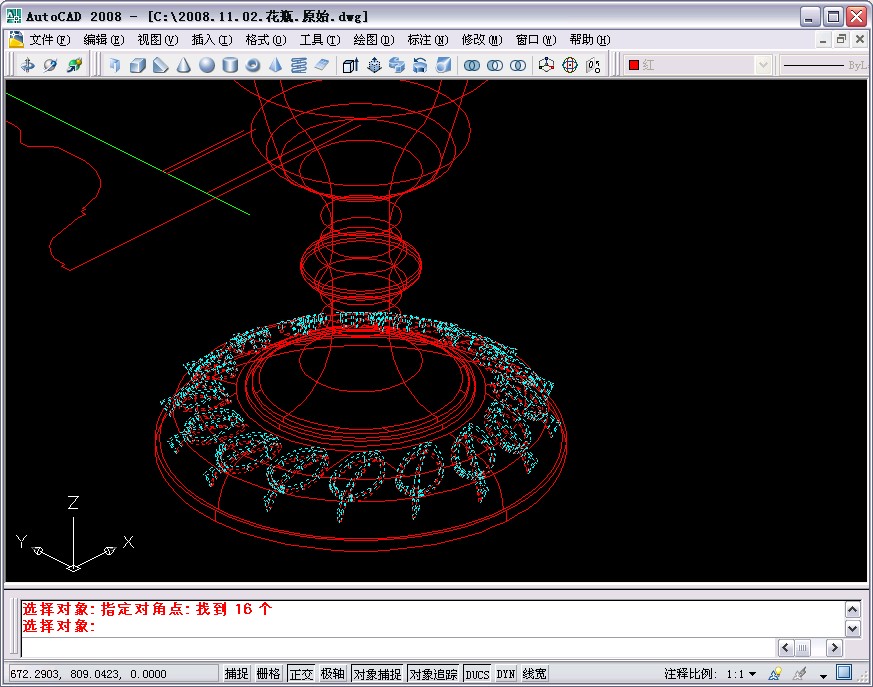This screenshot has height=687, width=873.
Task: Select the 3D Move tool
Action: [x=546, y=65]
